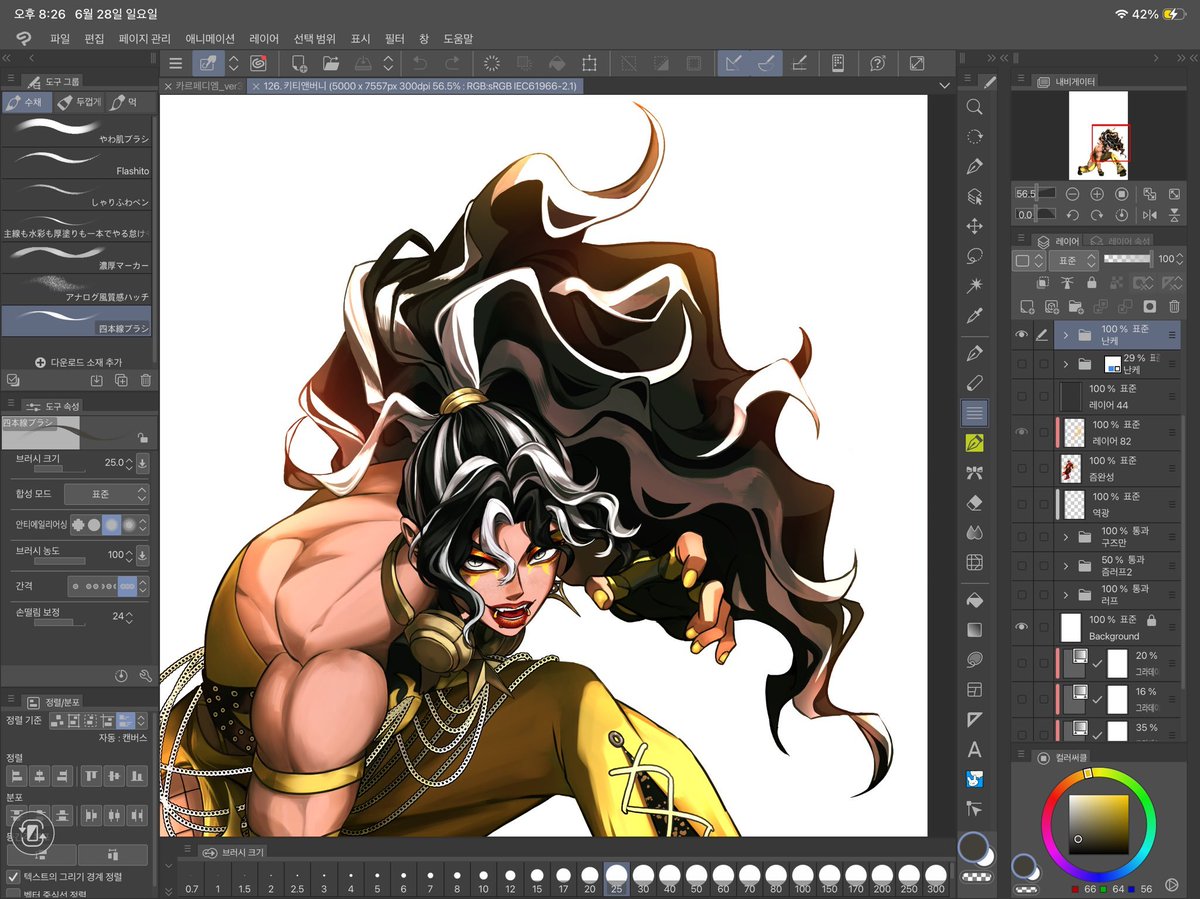This screenshot has width=1200, height=899.
Task: Expand the 러프 folder
Action: coord(1066,596)
